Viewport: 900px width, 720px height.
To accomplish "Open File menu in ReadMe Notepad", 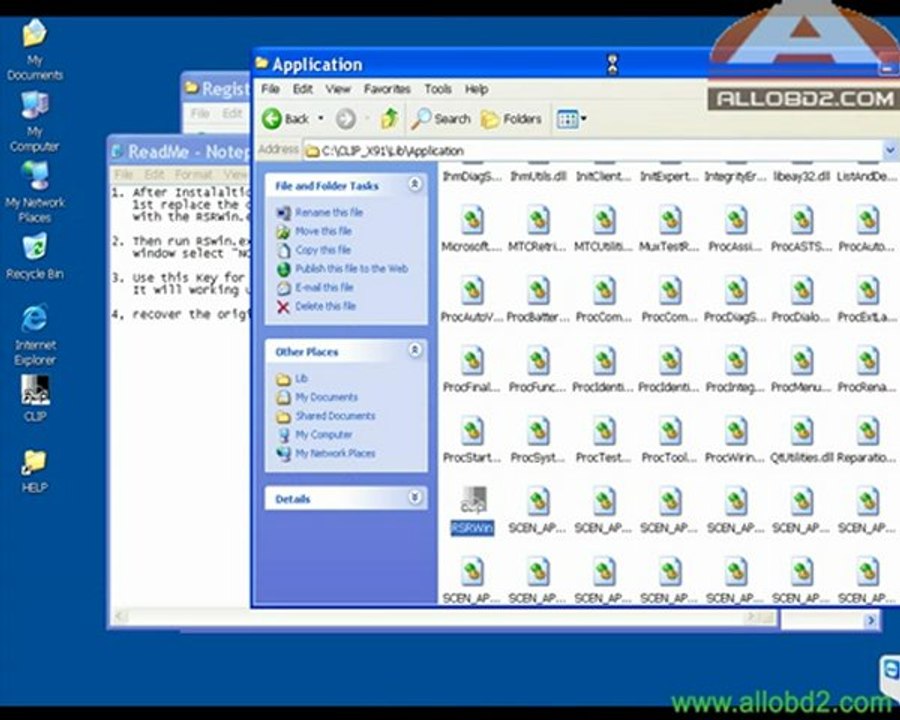I will 123,174.
